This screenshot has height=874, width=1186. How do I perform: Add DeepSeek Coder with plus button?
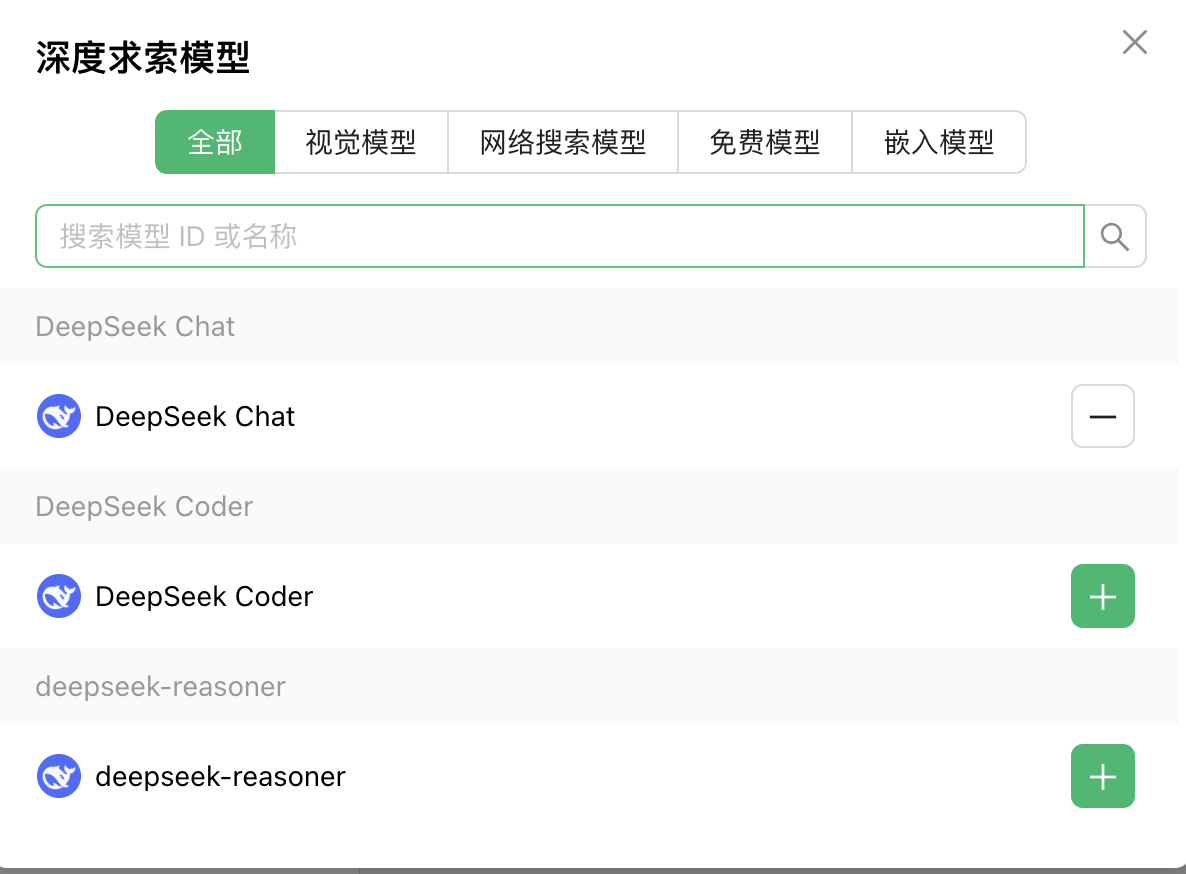click(1103, 596)
